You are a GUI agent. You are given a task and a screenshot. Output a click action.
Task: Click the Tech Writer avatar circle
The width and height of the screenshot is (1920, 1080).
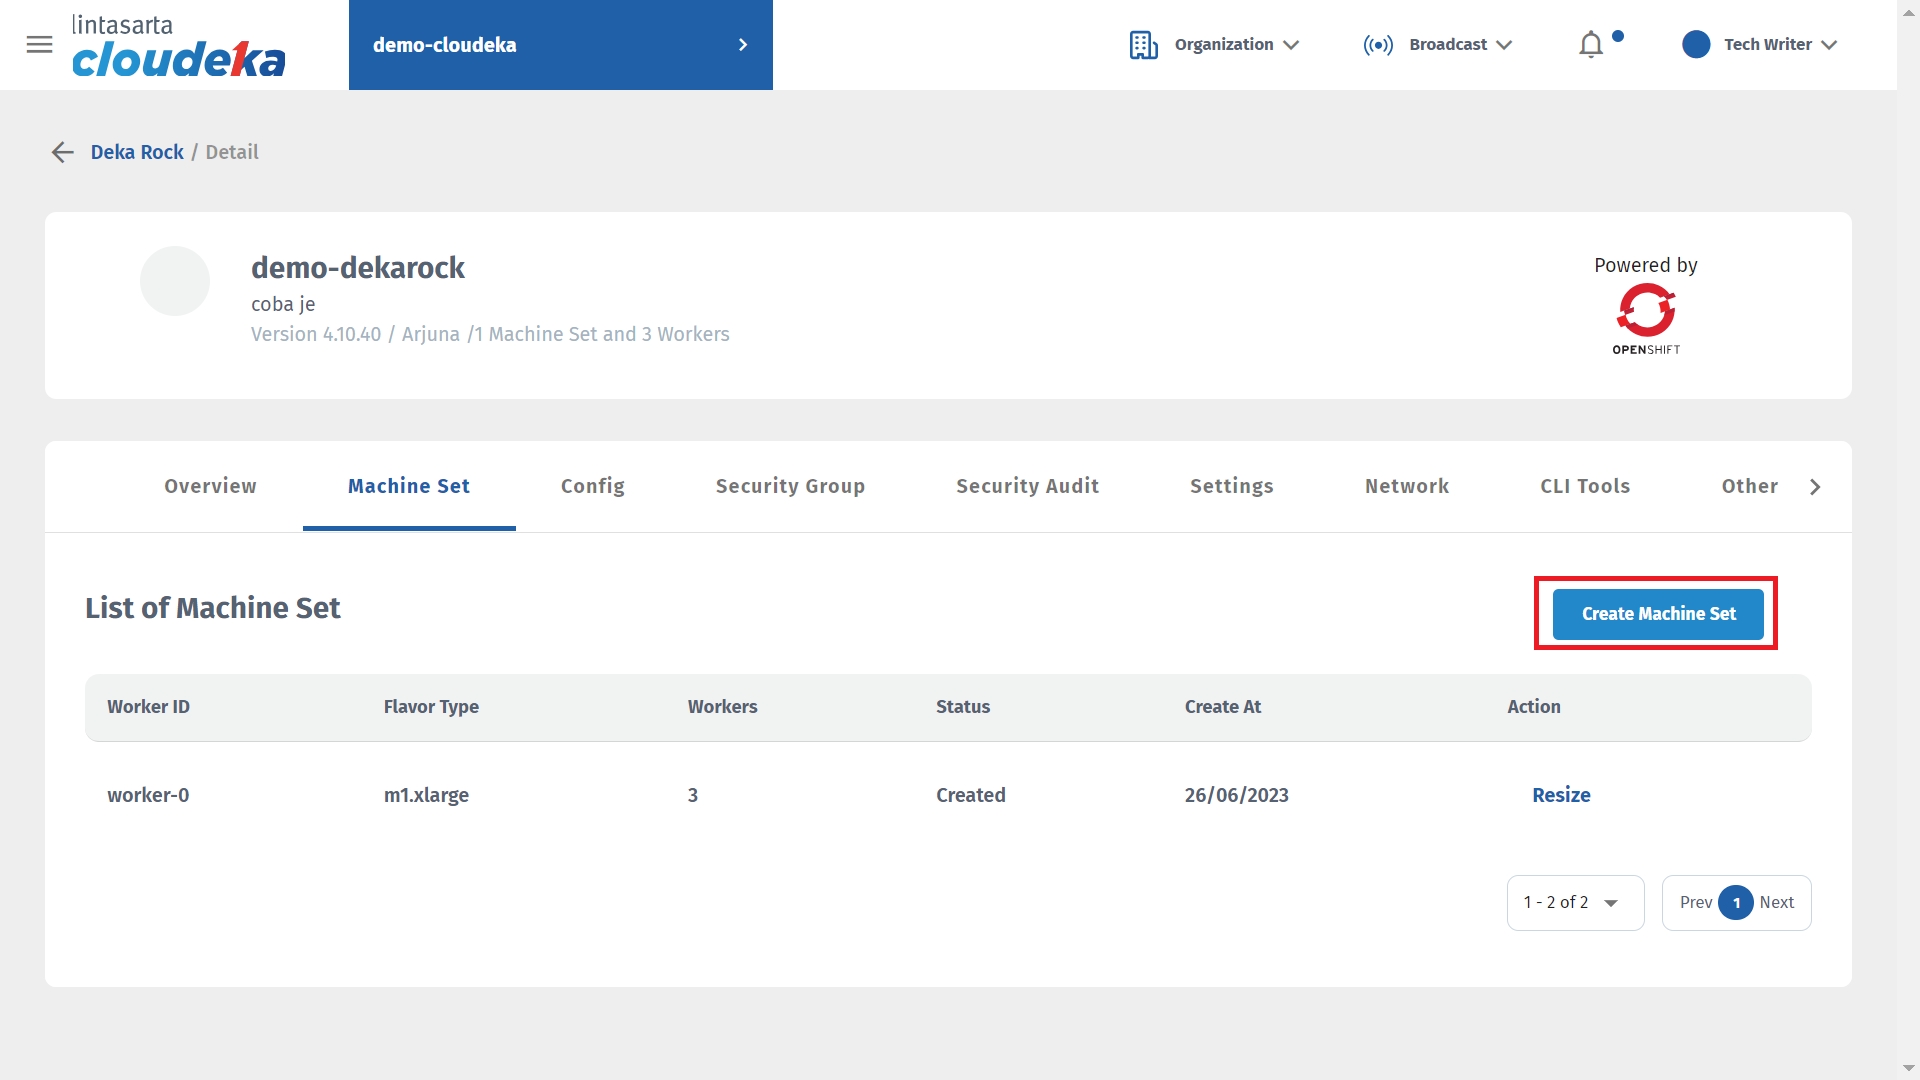pyautogui.click(x=1695, y=45)
